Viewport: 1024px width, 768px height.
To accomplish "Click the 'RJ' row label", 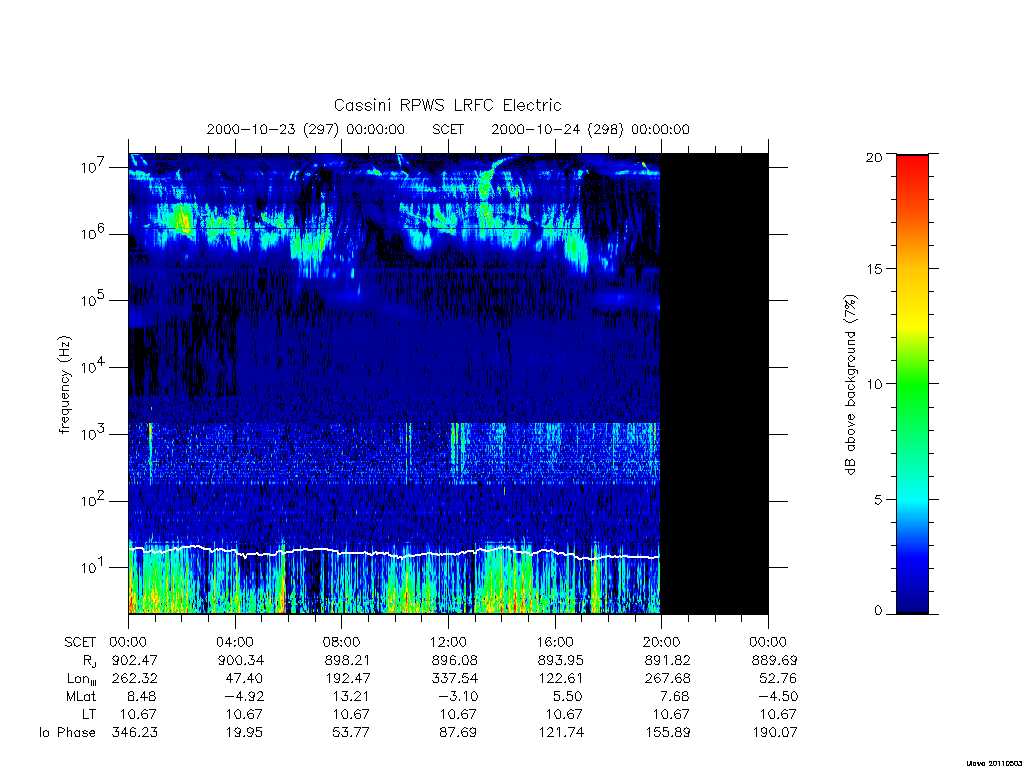I will click(x=89, y=661).
